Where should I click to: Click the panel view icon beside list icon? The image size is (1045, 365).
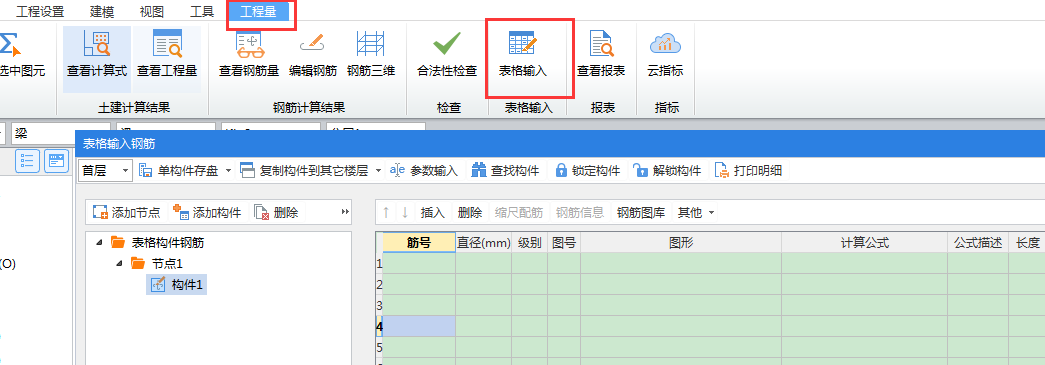[57, 161]
